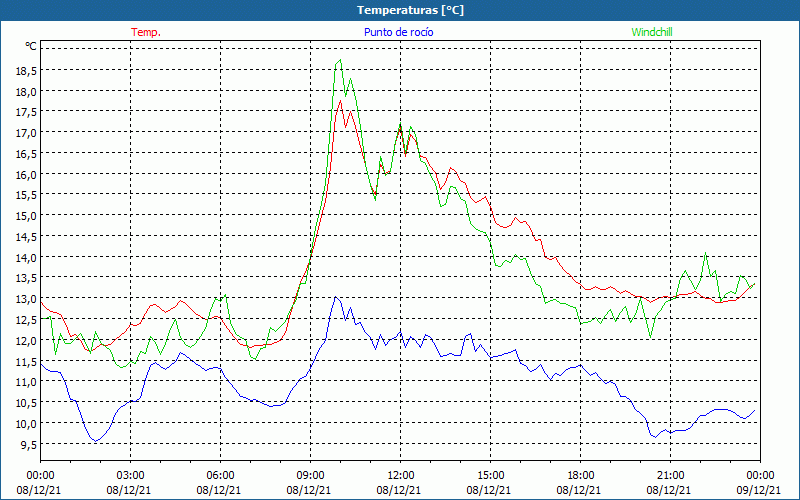Click the 10,0 y-axis value
Image resolution: width=800 pixels, height=500 pixels.
[27, 423]
